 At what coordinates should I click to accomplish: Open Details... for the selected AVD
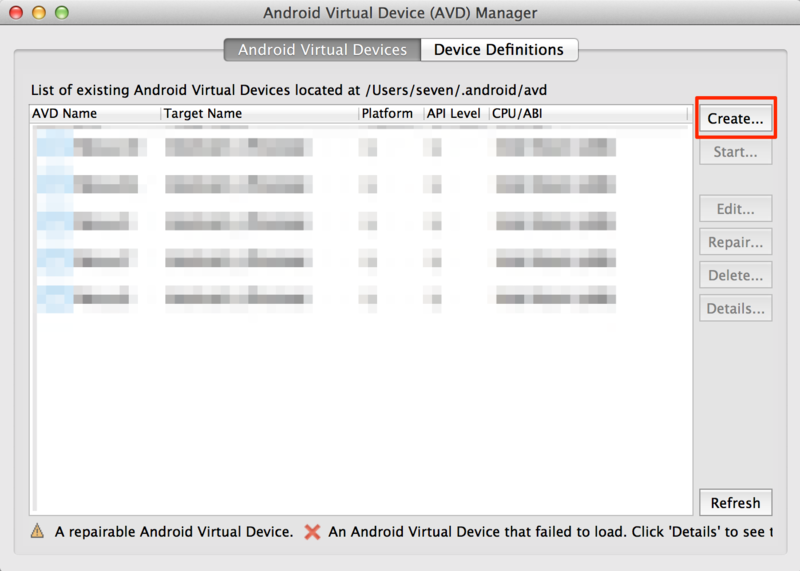tap(735, 308)
